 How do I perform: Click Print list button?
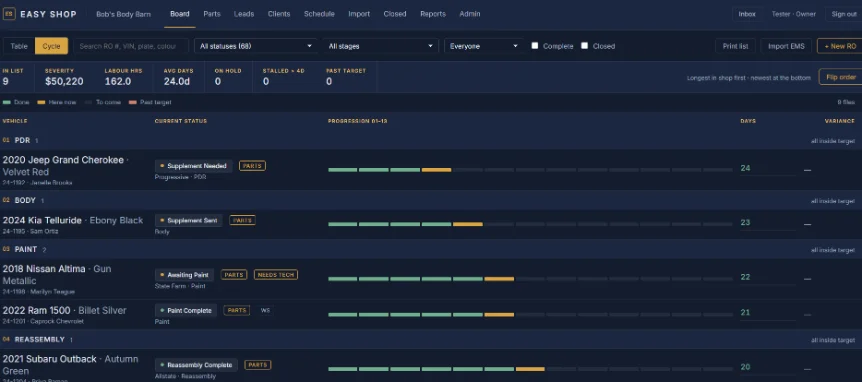point(735,46)
